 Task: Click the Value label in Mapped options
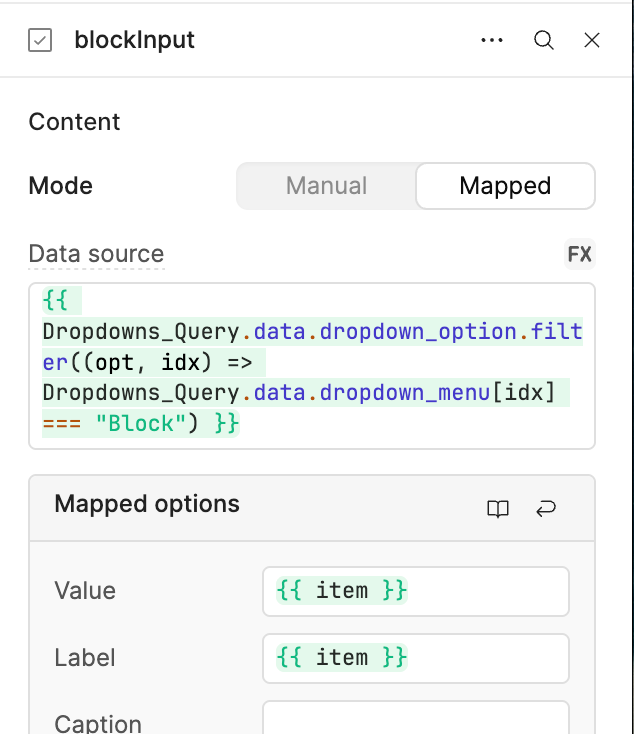(x=85, y=591)
